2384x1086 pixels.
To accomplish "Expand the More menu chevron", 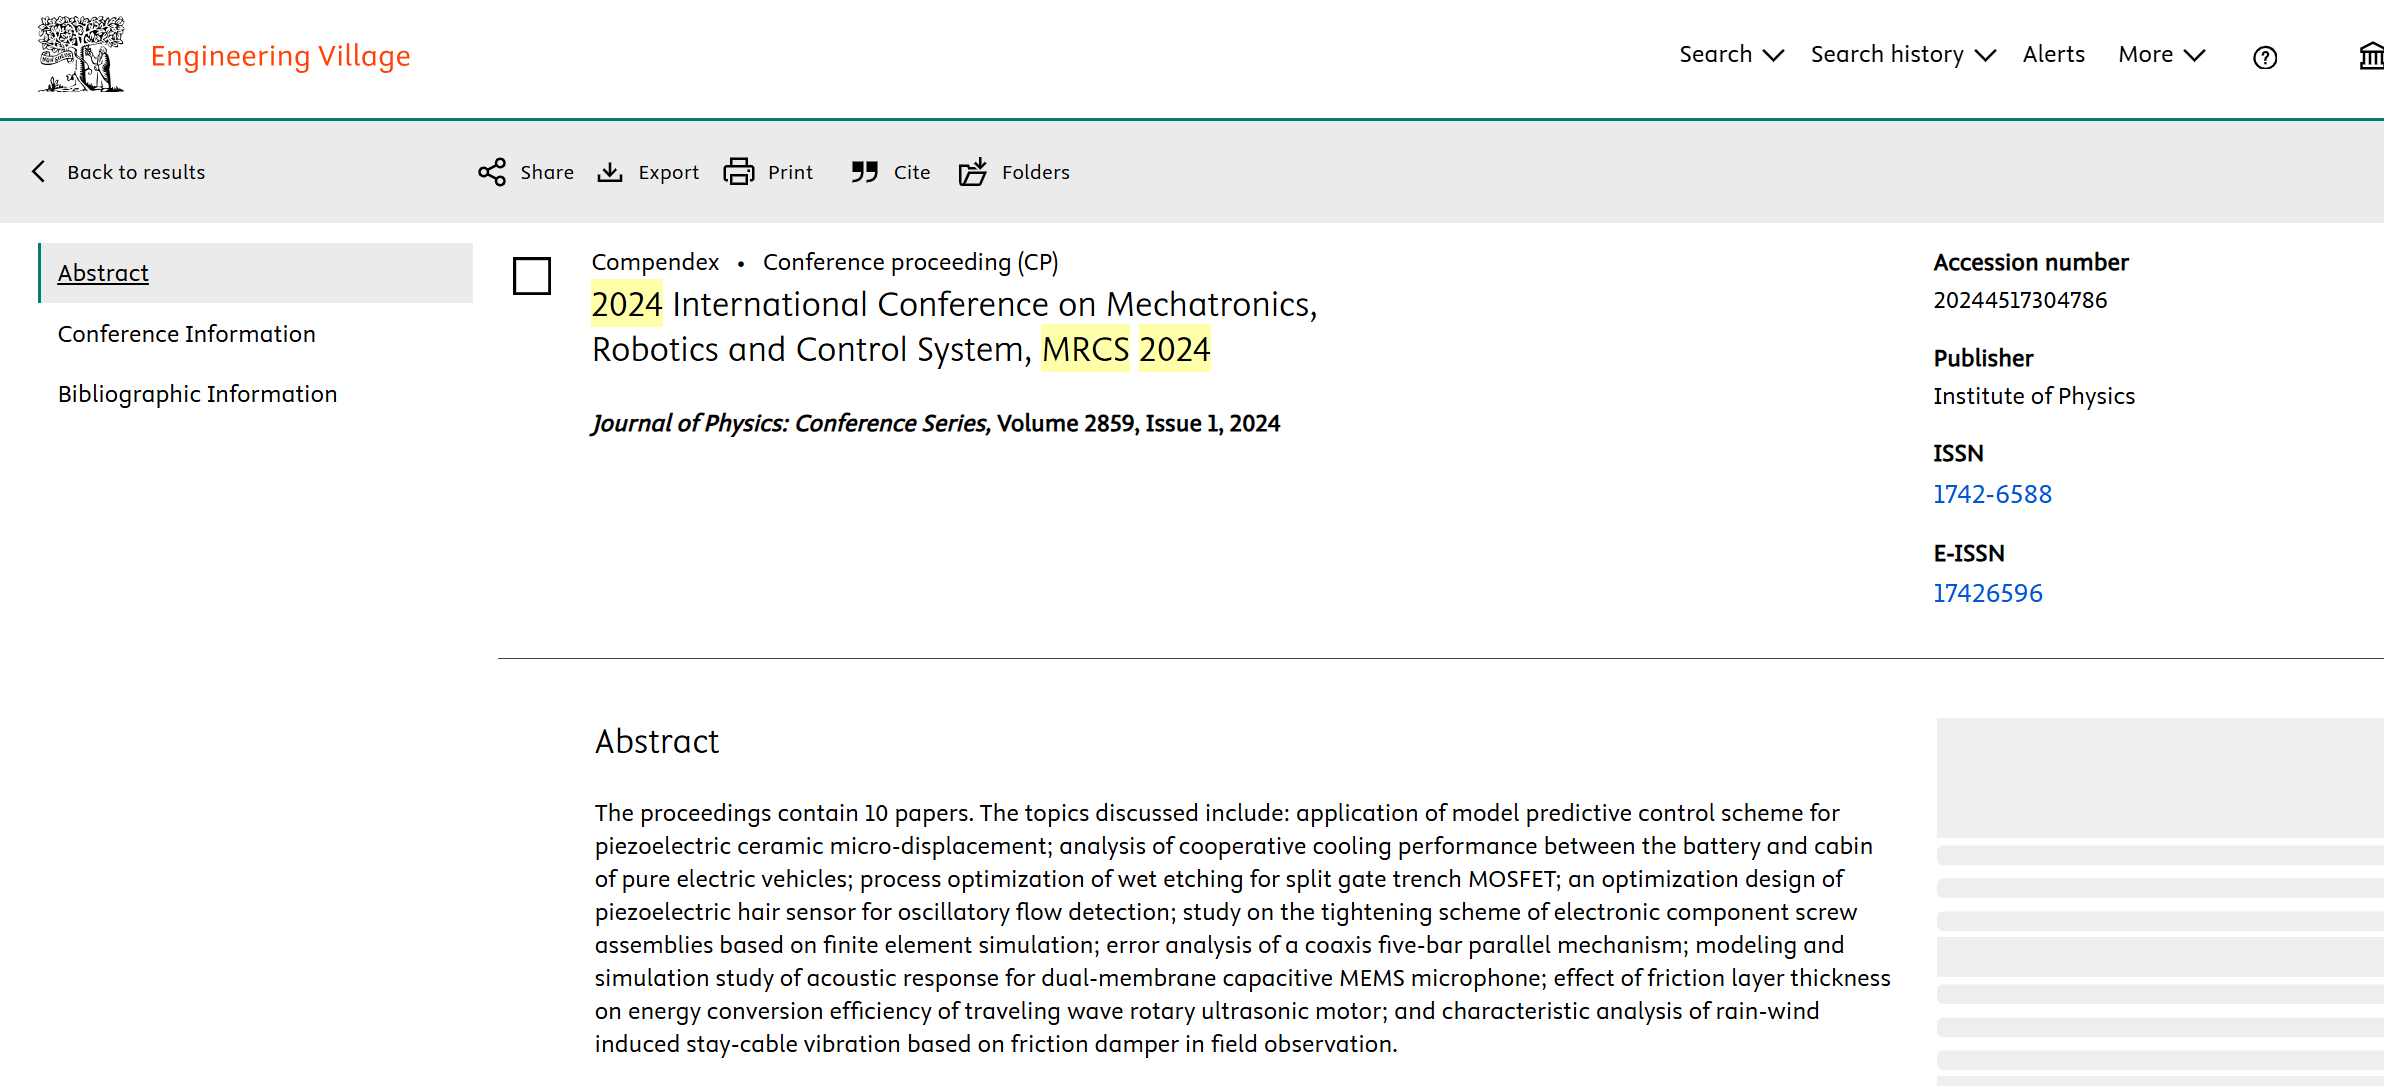I will pyautogui.click(x=2194, y=55).
